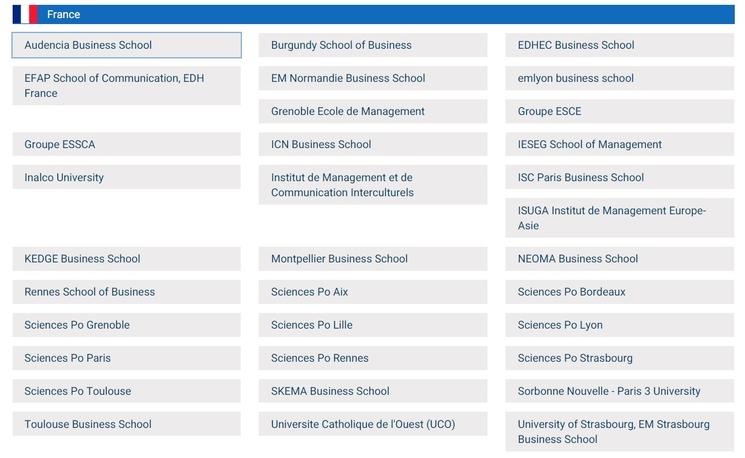Choose Grenoble Ecole de Management
Image resolution: width=745 pixels, height=458 pixels.
pyautogui.click(x=372, y=111)
